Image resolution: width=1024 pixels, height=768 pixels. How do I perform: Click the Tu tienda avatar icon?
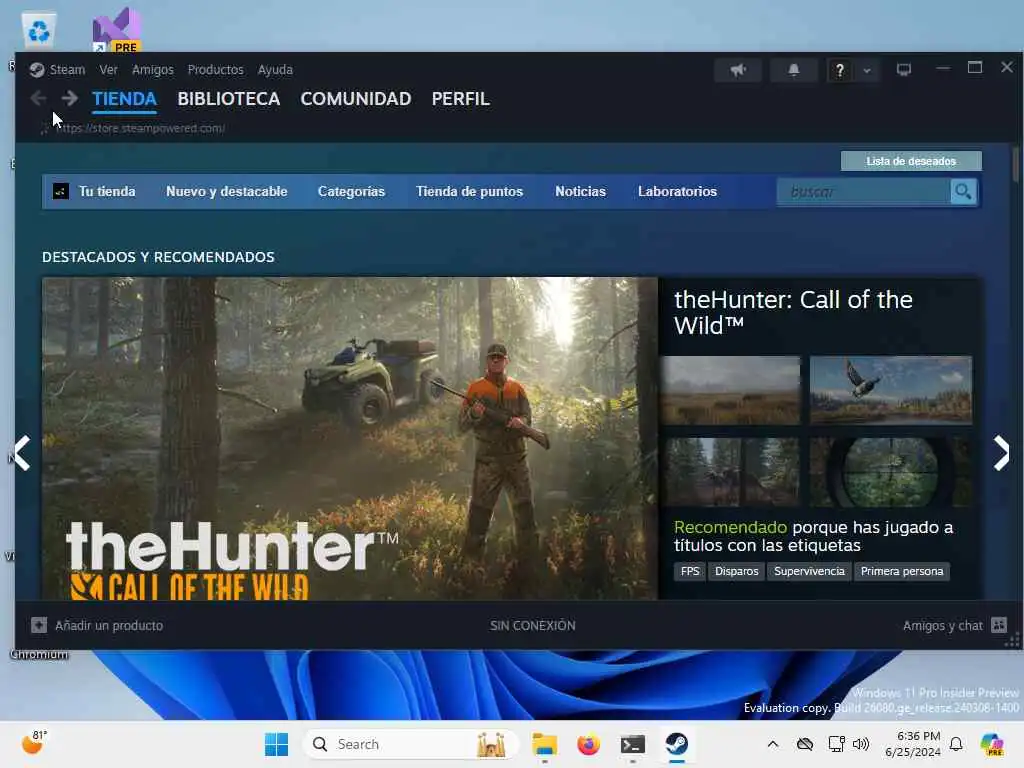pos(61,191)
